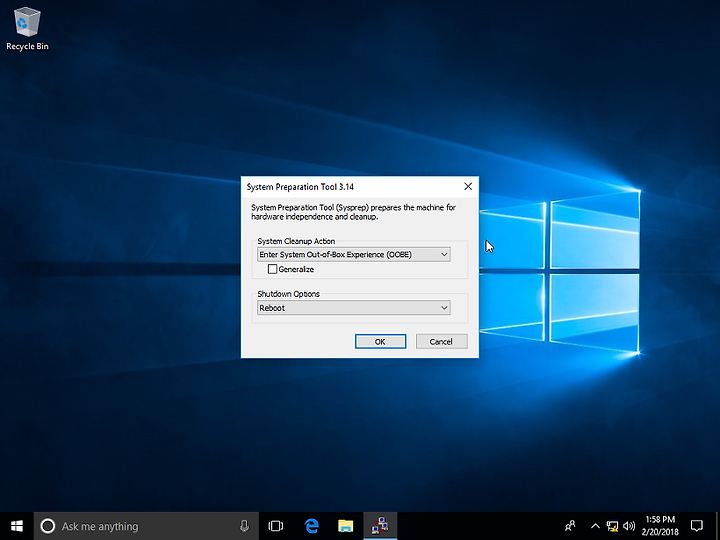Close the System Preparation Tool window
The image size is (720, 540).
[468, 186]
